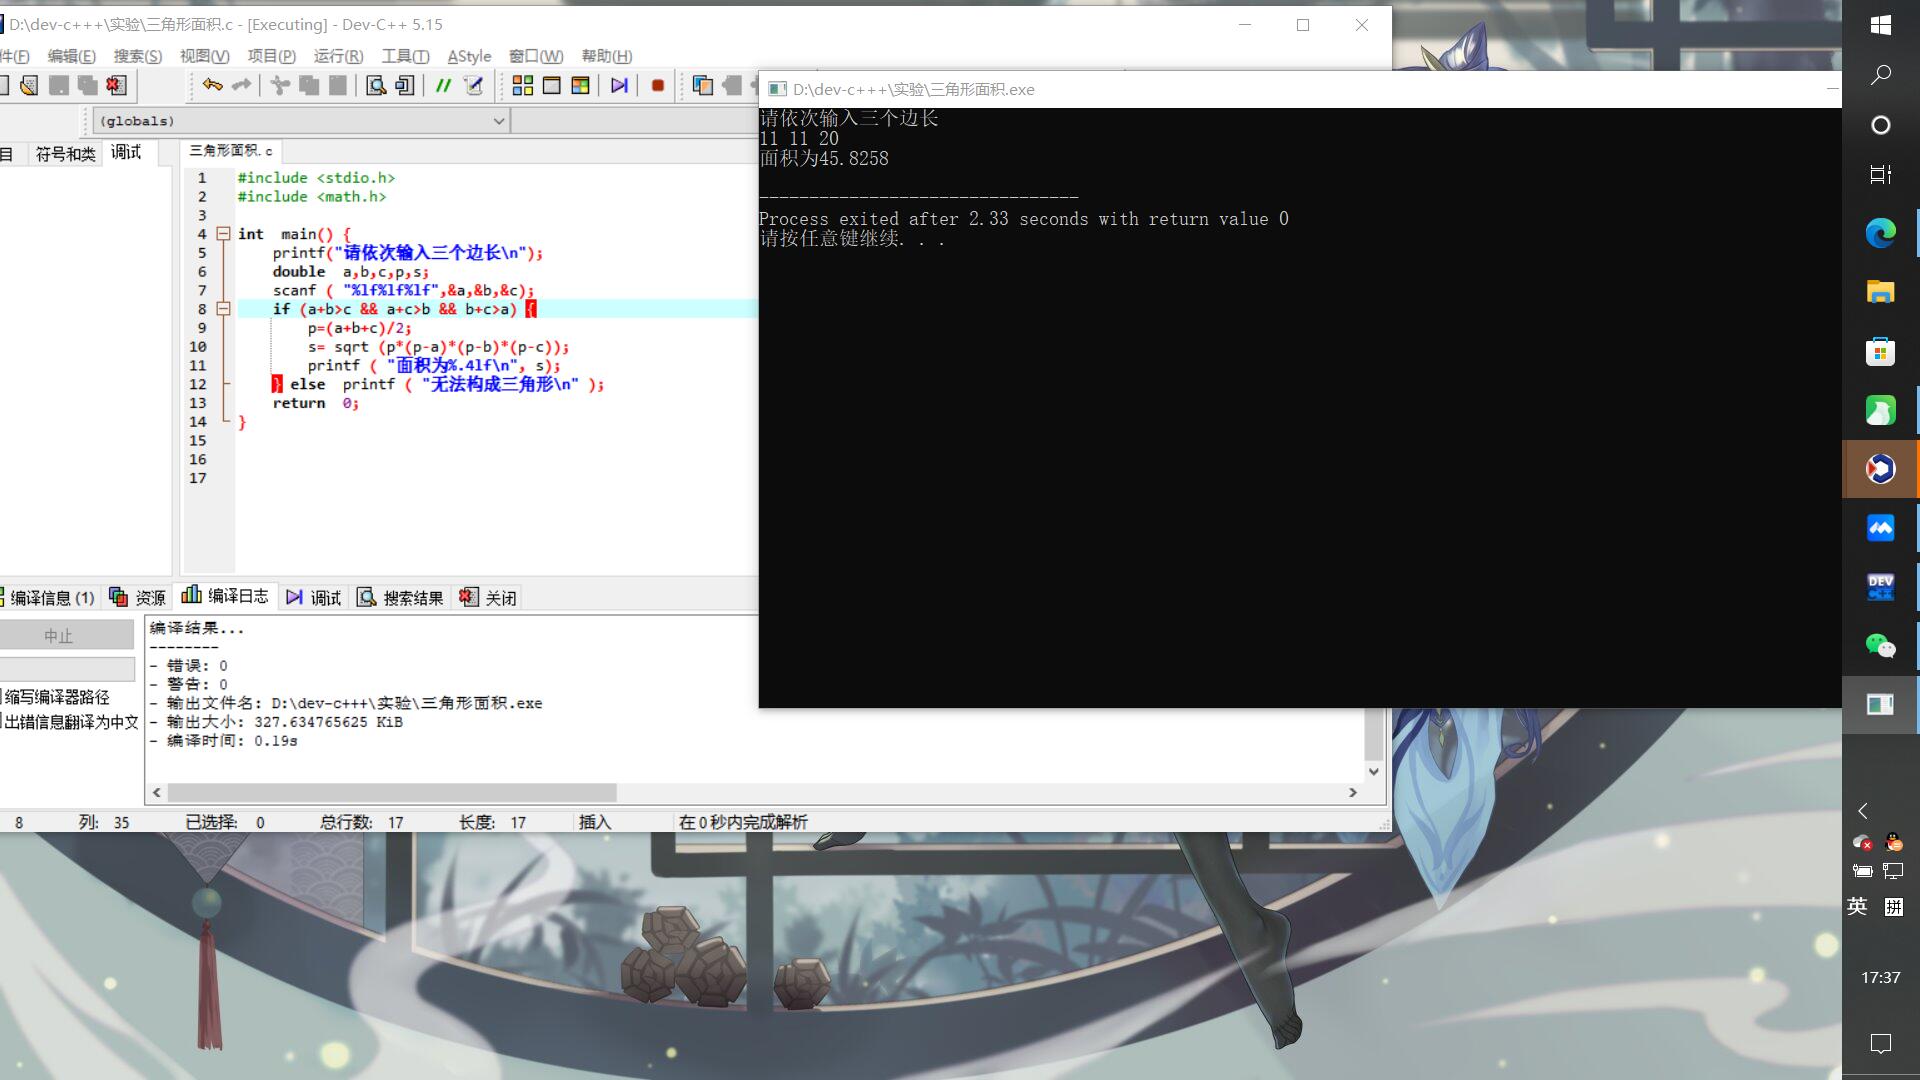Image resolution: width=1920 pixels, height=1080 pixels.
Task: Collapse the main function fold marker
Action: pos(224,234)
